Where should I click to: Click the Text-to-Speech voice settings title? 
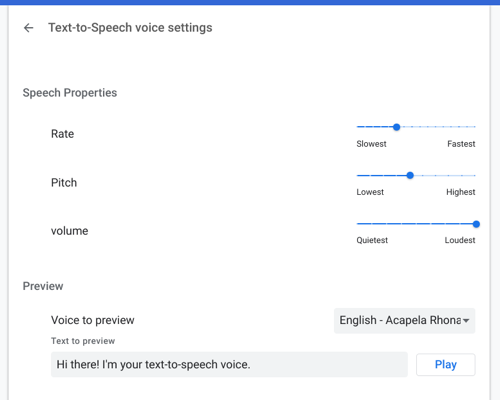click(x=130, y=28)
